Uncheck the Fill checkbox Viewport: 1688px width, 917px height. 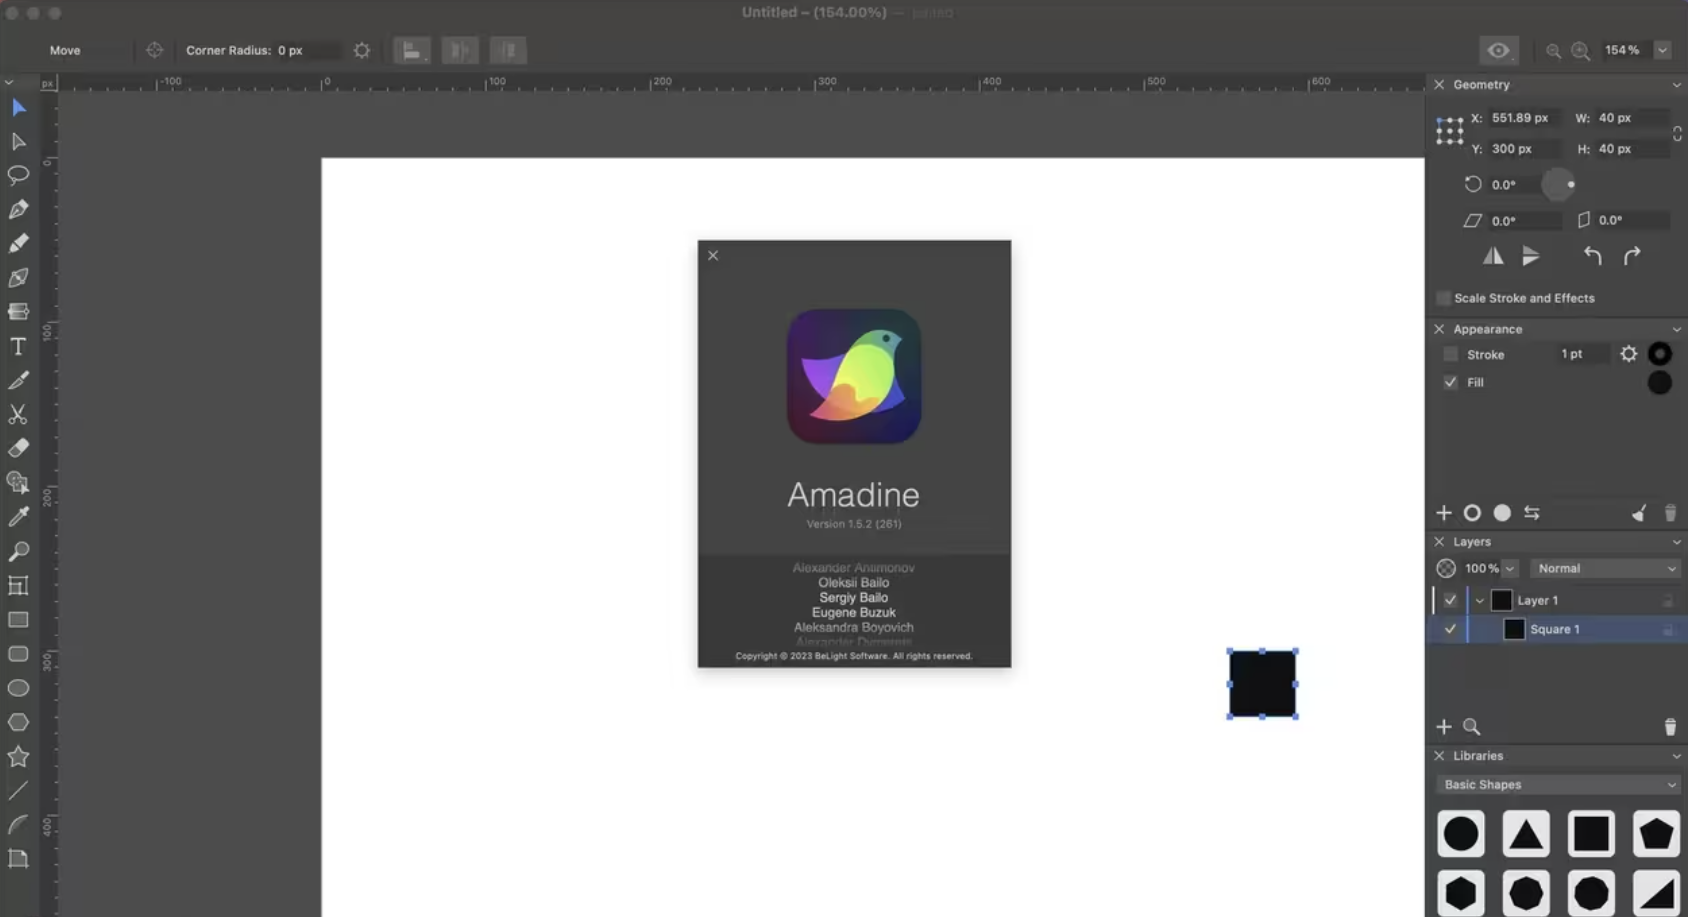(x=1450, y=382)
